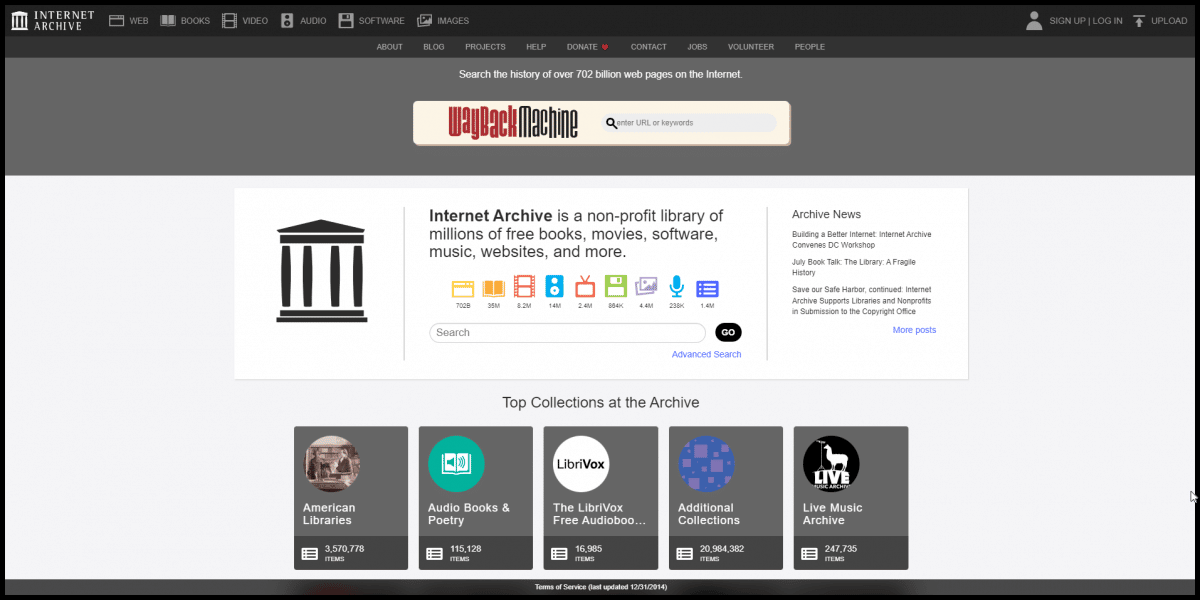
Task: Click the 984K software floppy icon
Action: [615, 288]
